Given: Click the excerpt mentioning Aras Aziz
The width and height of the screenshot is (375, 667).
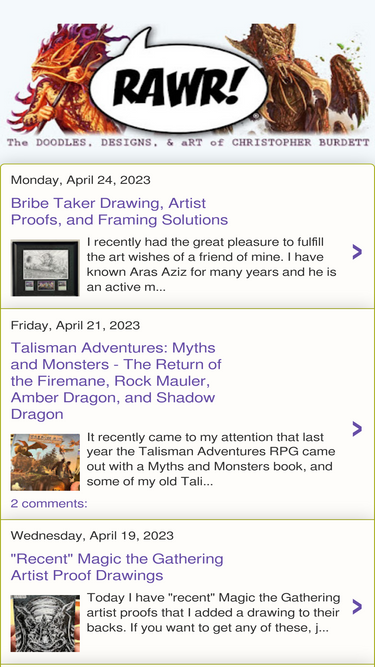Looking at the screenshot, I should (x=212, y=265).
